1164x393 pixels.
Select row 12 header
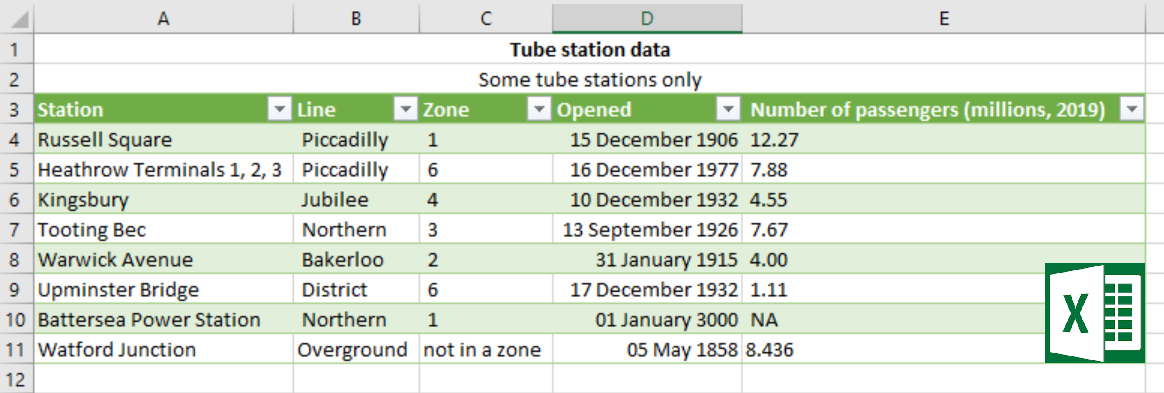point(17,379)
